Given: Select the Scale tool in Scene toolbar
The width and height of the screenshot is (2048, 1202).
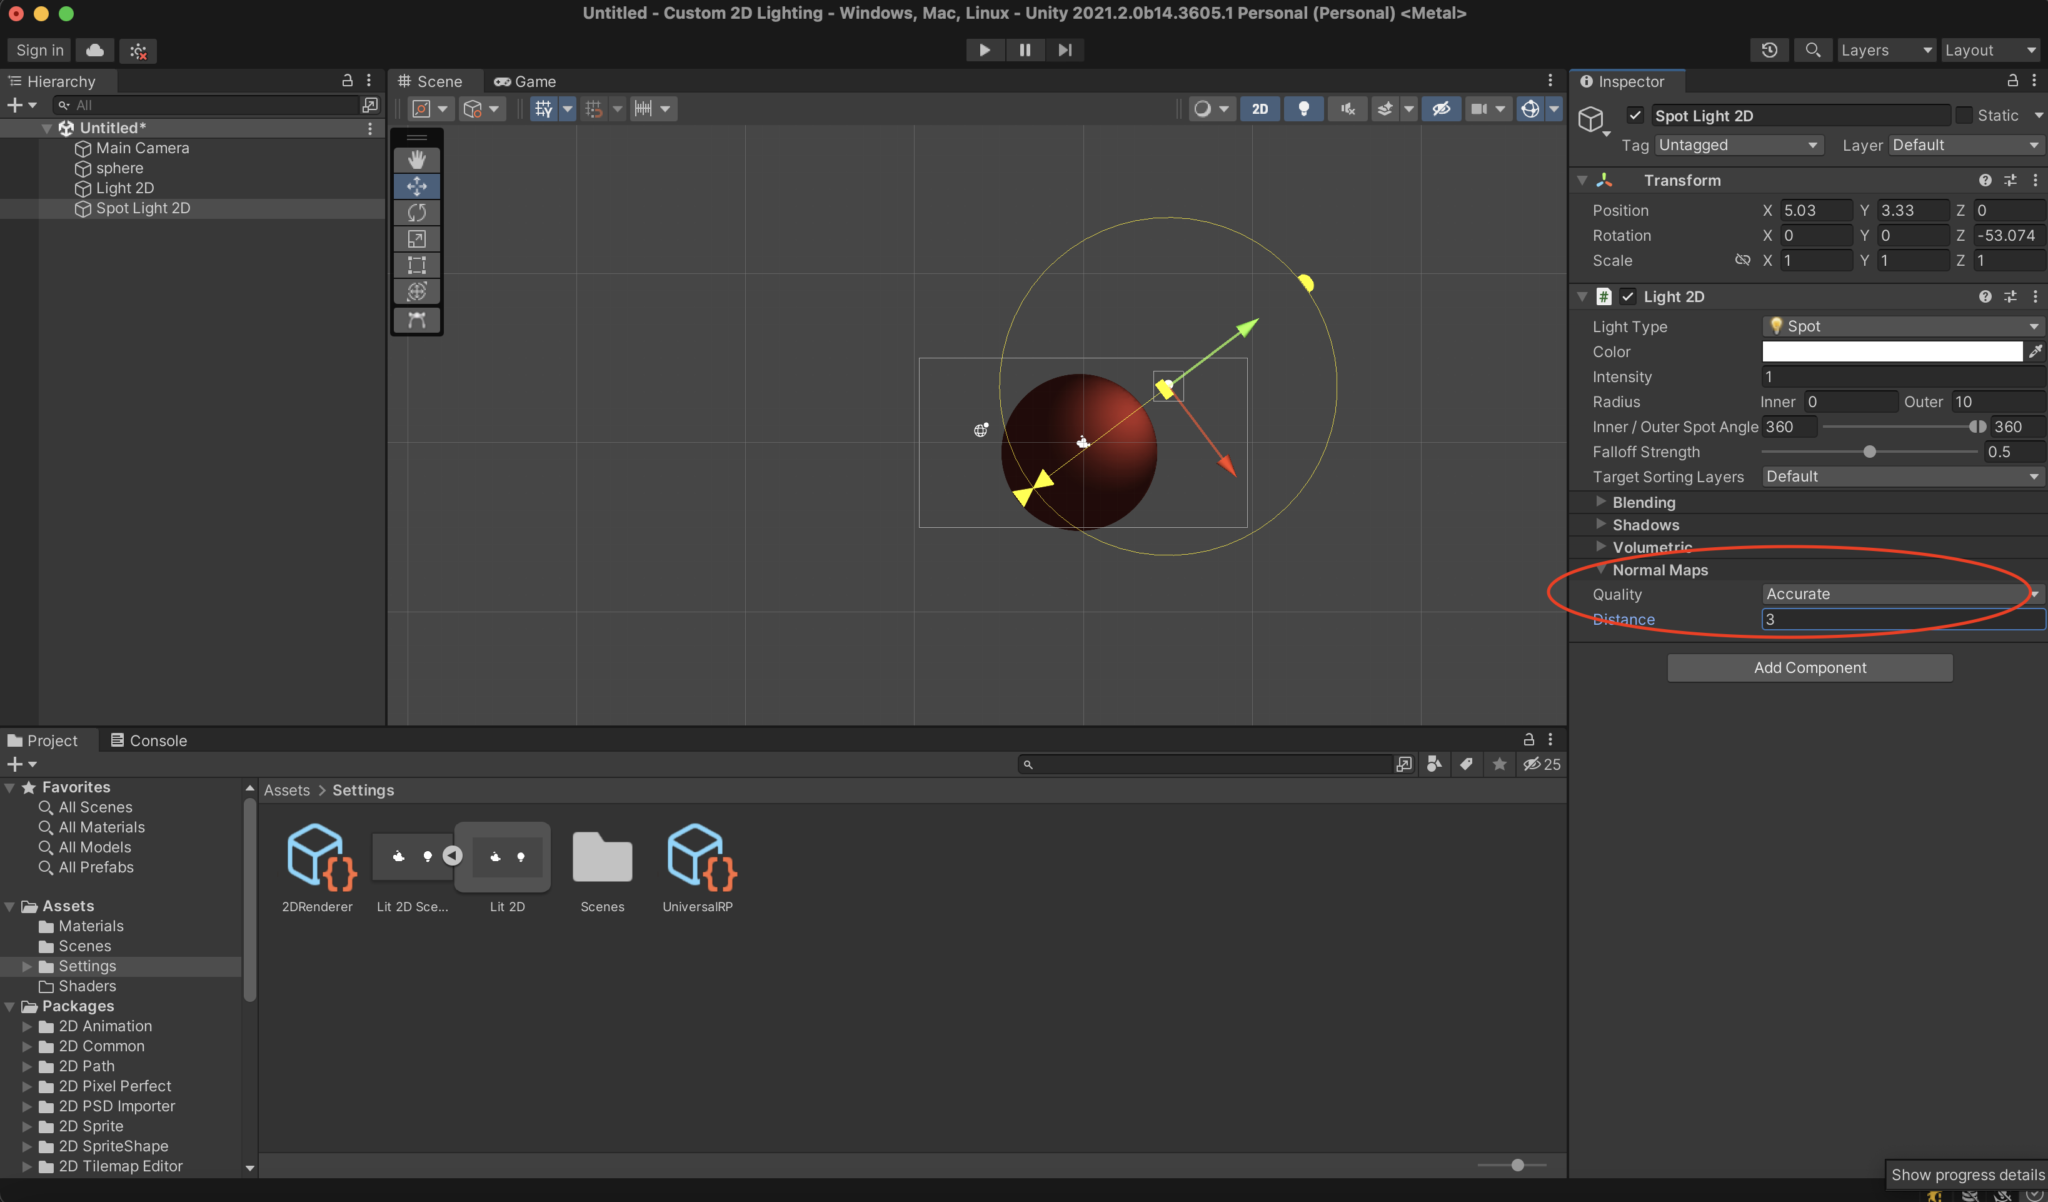Looking at the screenshot, I should (x=416, y=238).
